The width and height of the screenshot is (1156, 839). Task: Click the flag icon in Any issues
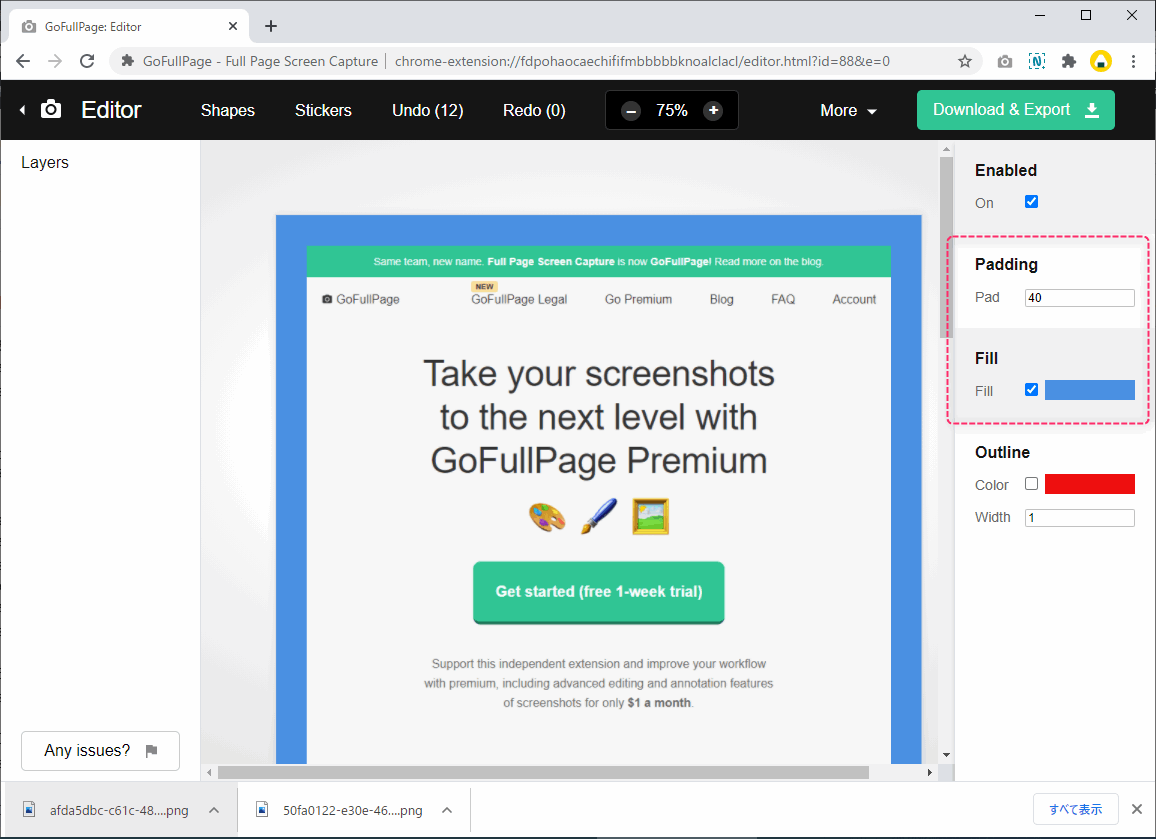(152, 751)
